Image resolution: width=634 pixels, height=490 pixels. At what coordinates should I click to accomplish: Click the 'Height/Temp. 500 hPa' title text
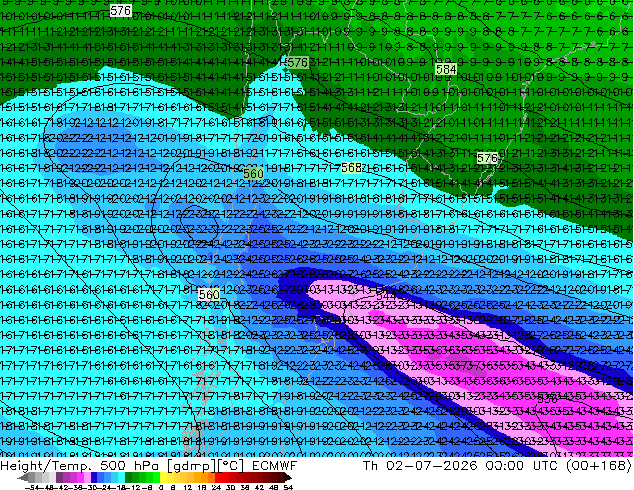coord(79,466)
